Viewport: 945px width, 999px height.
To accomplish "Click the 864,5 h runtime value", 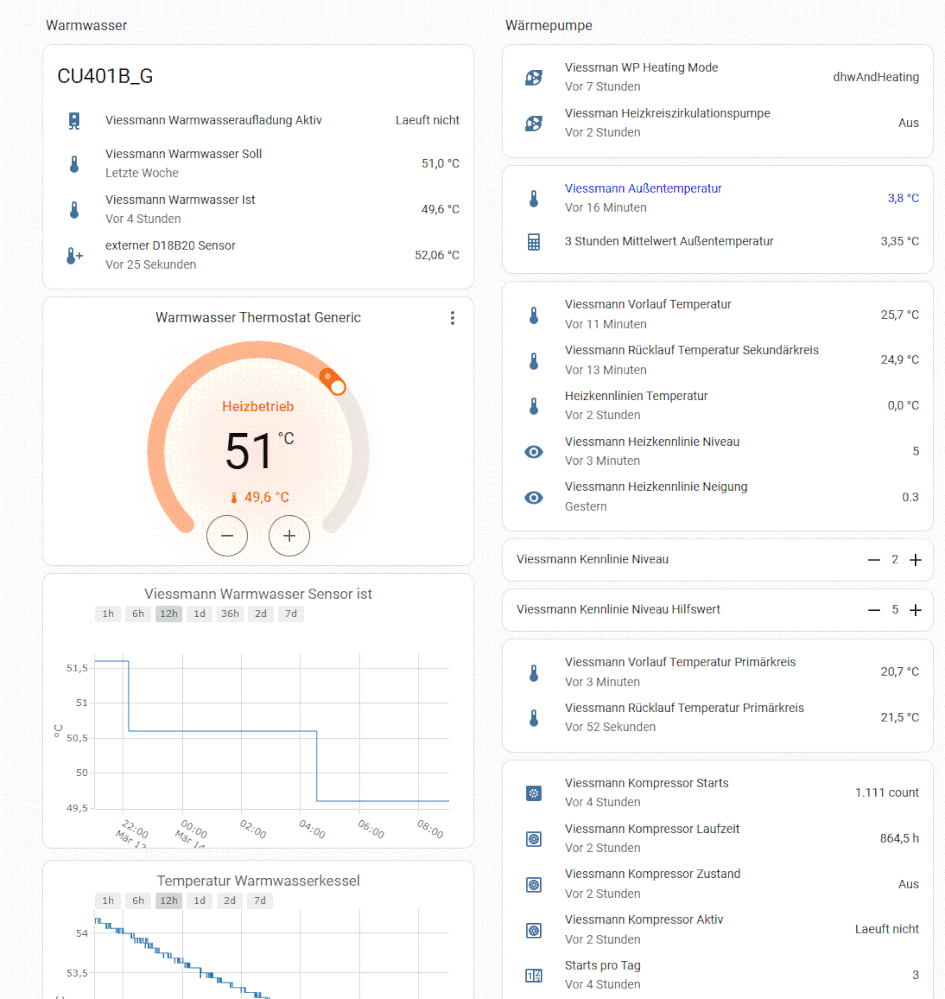I will coord(899,838).
